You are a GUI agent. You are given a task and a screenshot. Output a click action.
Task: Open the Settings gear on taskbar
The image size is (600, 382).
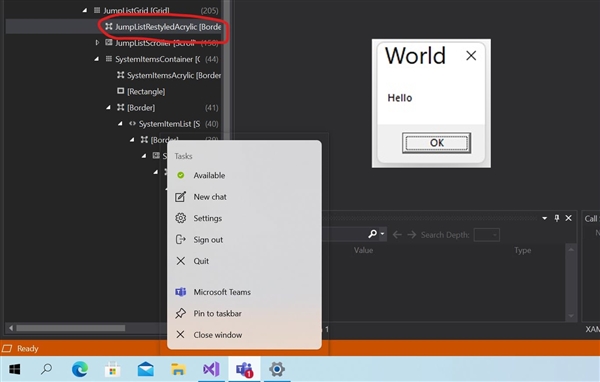[277, 369]
